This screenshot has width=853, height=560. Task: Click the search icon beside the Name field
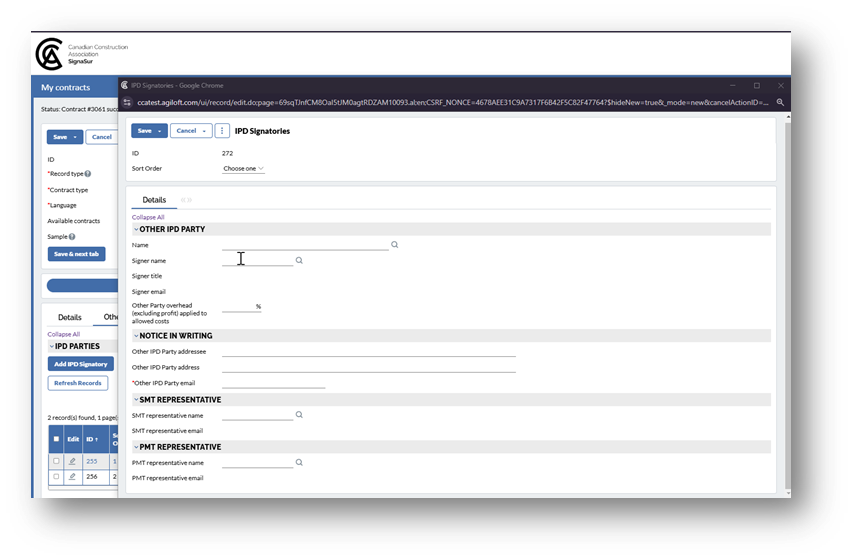394,244
